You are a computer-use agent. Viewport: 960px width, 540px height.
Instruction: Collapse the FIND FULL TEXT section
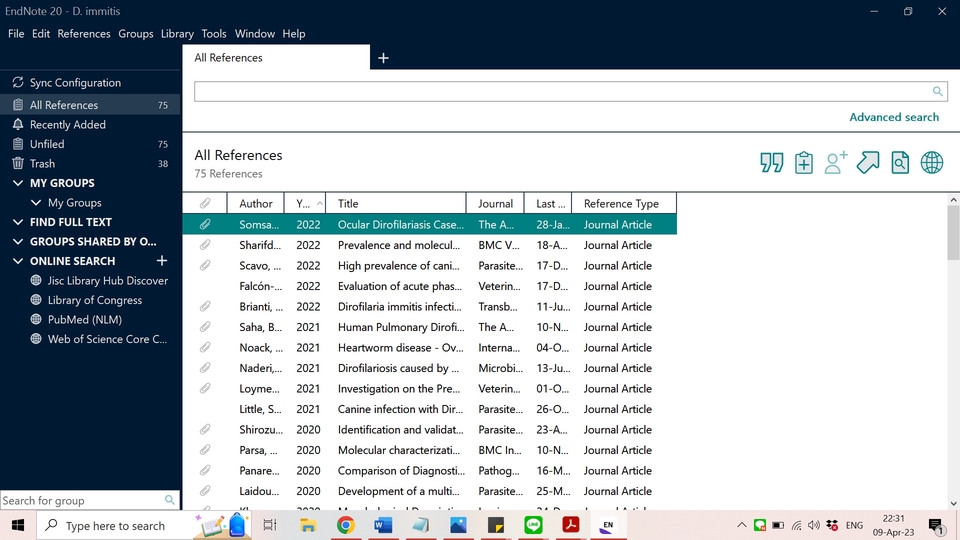18,222
